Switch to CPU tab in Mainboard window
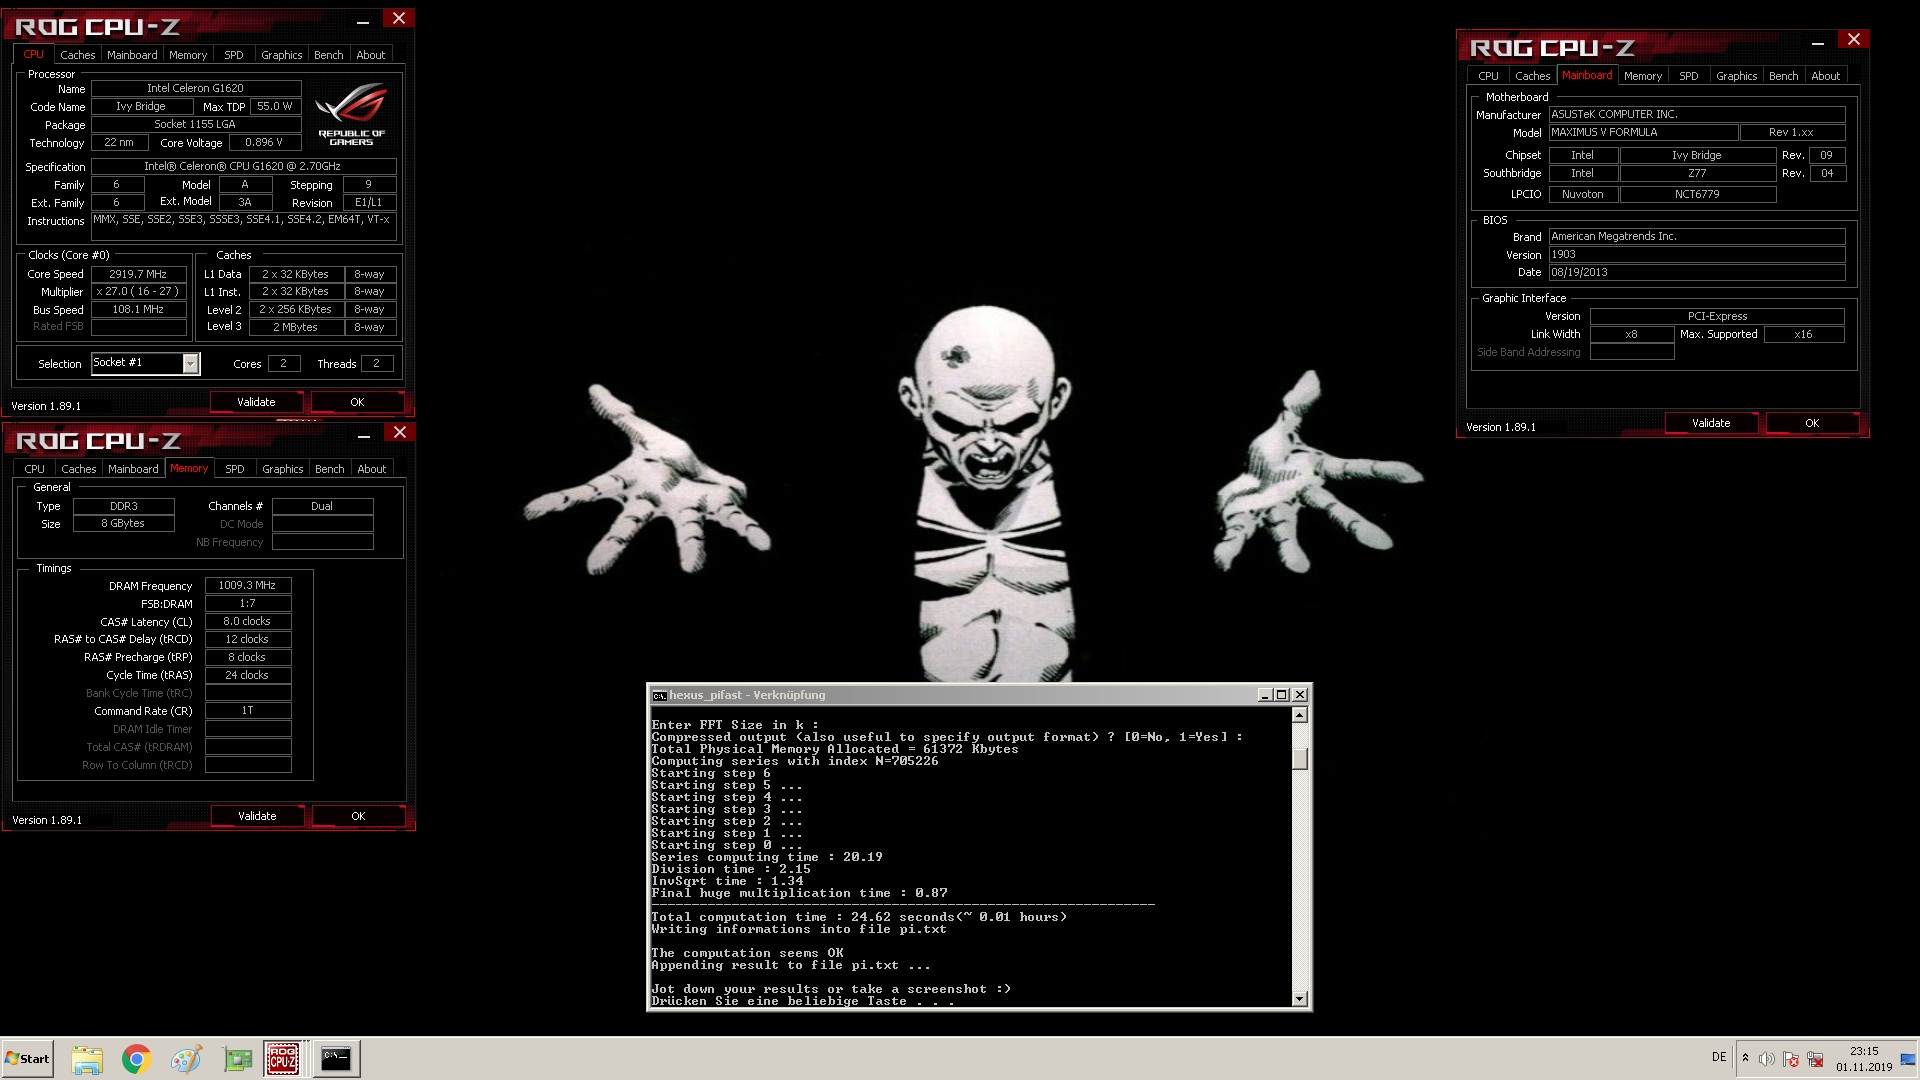 pyautogui.click(x=1488, y=76)
